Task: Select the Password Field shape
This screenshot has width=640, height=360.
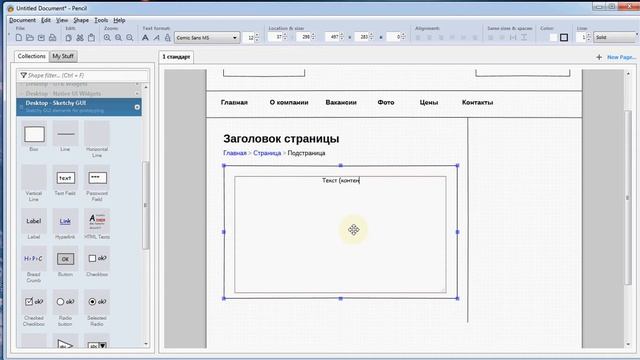Action: pyautogui.click(x=97, y=183)
